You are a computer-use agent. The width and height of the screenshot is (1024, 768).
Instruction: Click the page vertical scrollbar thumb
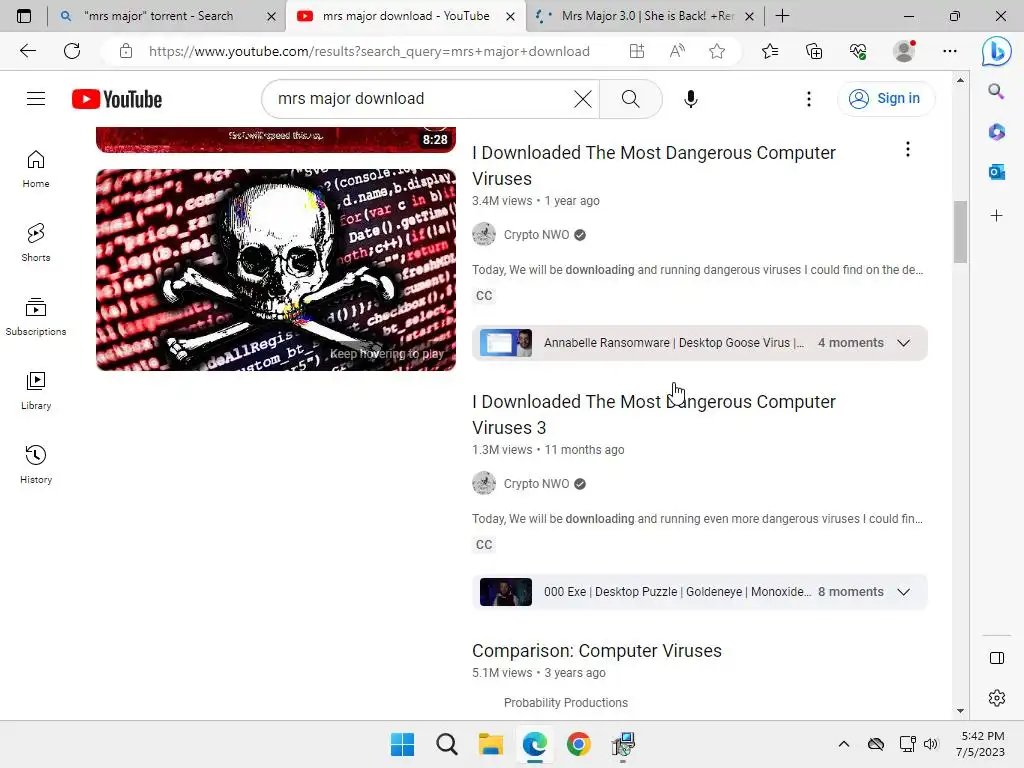click(x=960, y=232)
